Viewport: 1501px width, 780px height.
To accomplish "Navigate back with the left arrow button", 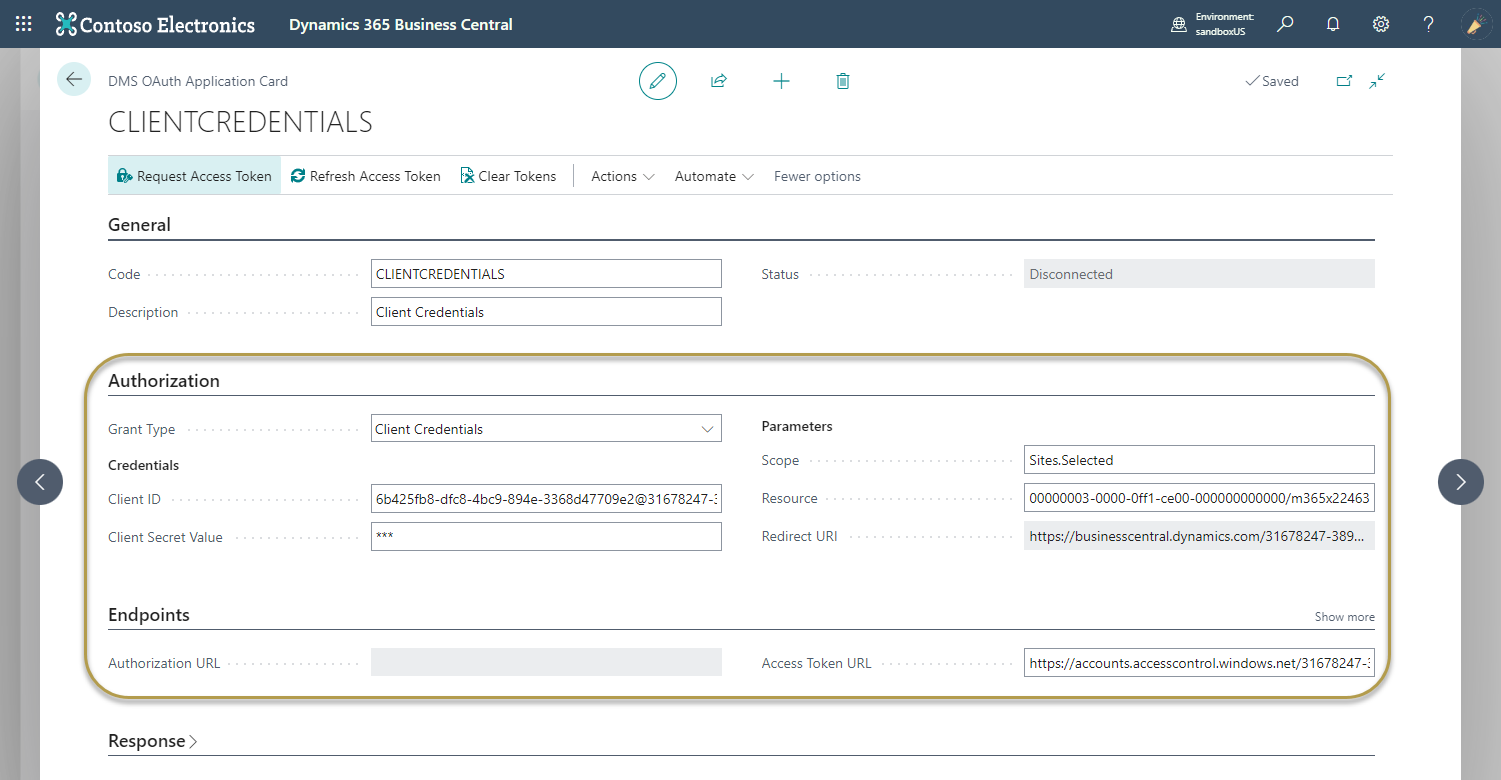I will pyautogui.click(x=73, y=79).
